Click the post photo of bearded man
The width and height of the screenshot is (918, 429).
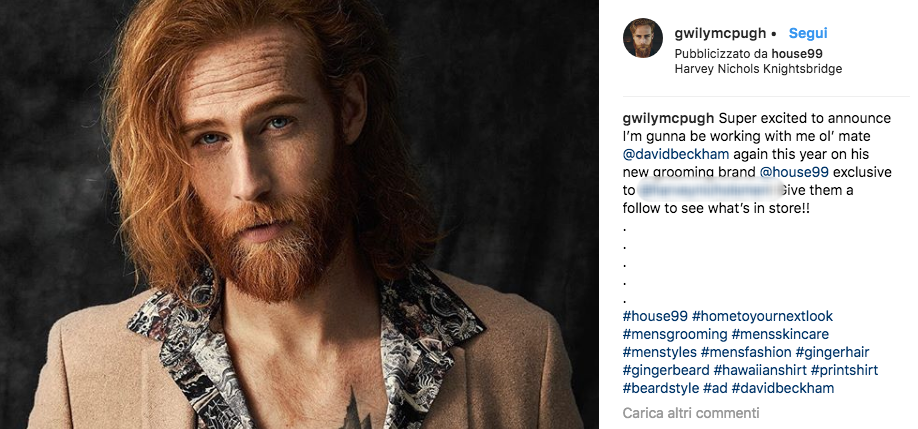299,214
